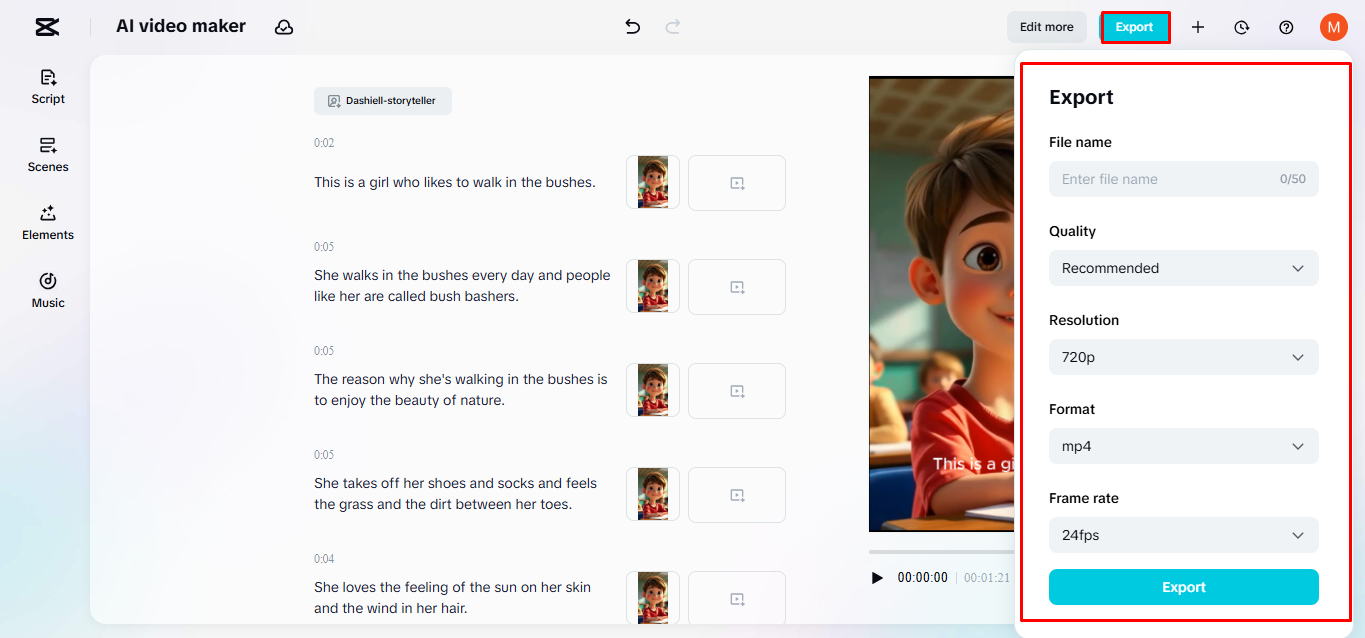Screen dimensions: 1365x638
Task: Select avatar thumbnail beside 'between her toes'
Action: pyautogui.click(x=653, y=494)
